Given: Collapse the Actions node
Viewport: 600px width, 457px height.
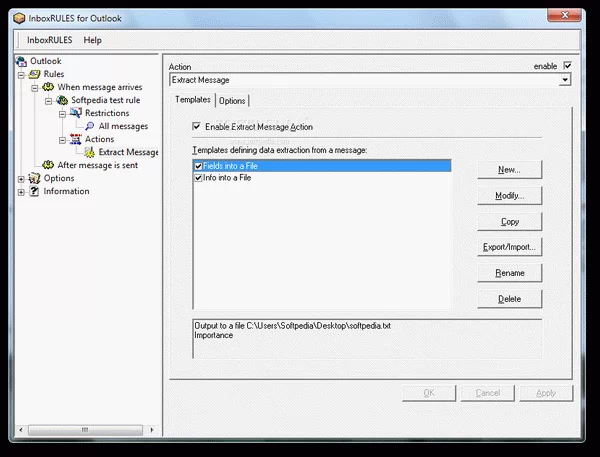Looking at the screenshot, I should (x=62, y=140).
